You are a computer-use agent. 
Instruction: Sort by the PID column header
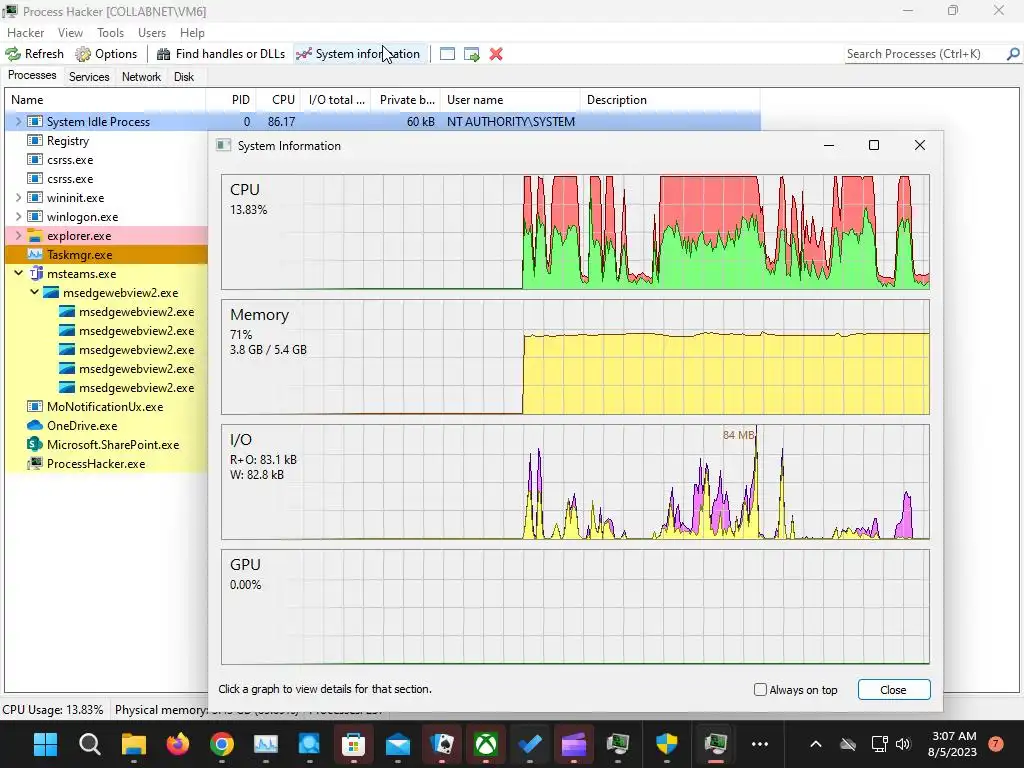(x=231, y=100)
